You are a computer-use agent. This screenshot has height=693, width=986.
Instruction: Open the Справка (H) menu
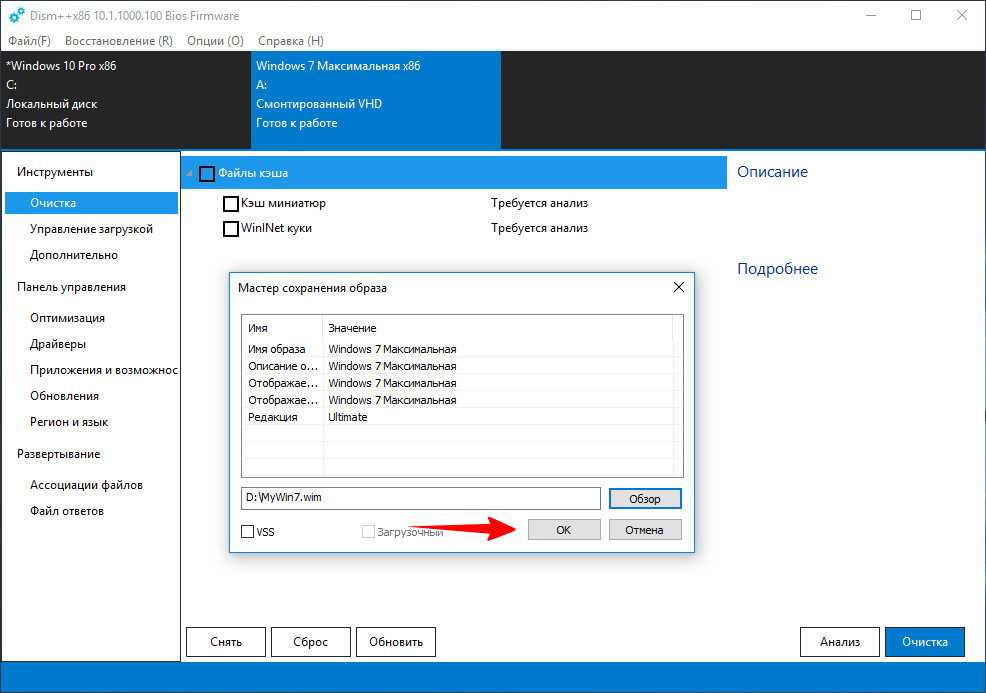291,41
